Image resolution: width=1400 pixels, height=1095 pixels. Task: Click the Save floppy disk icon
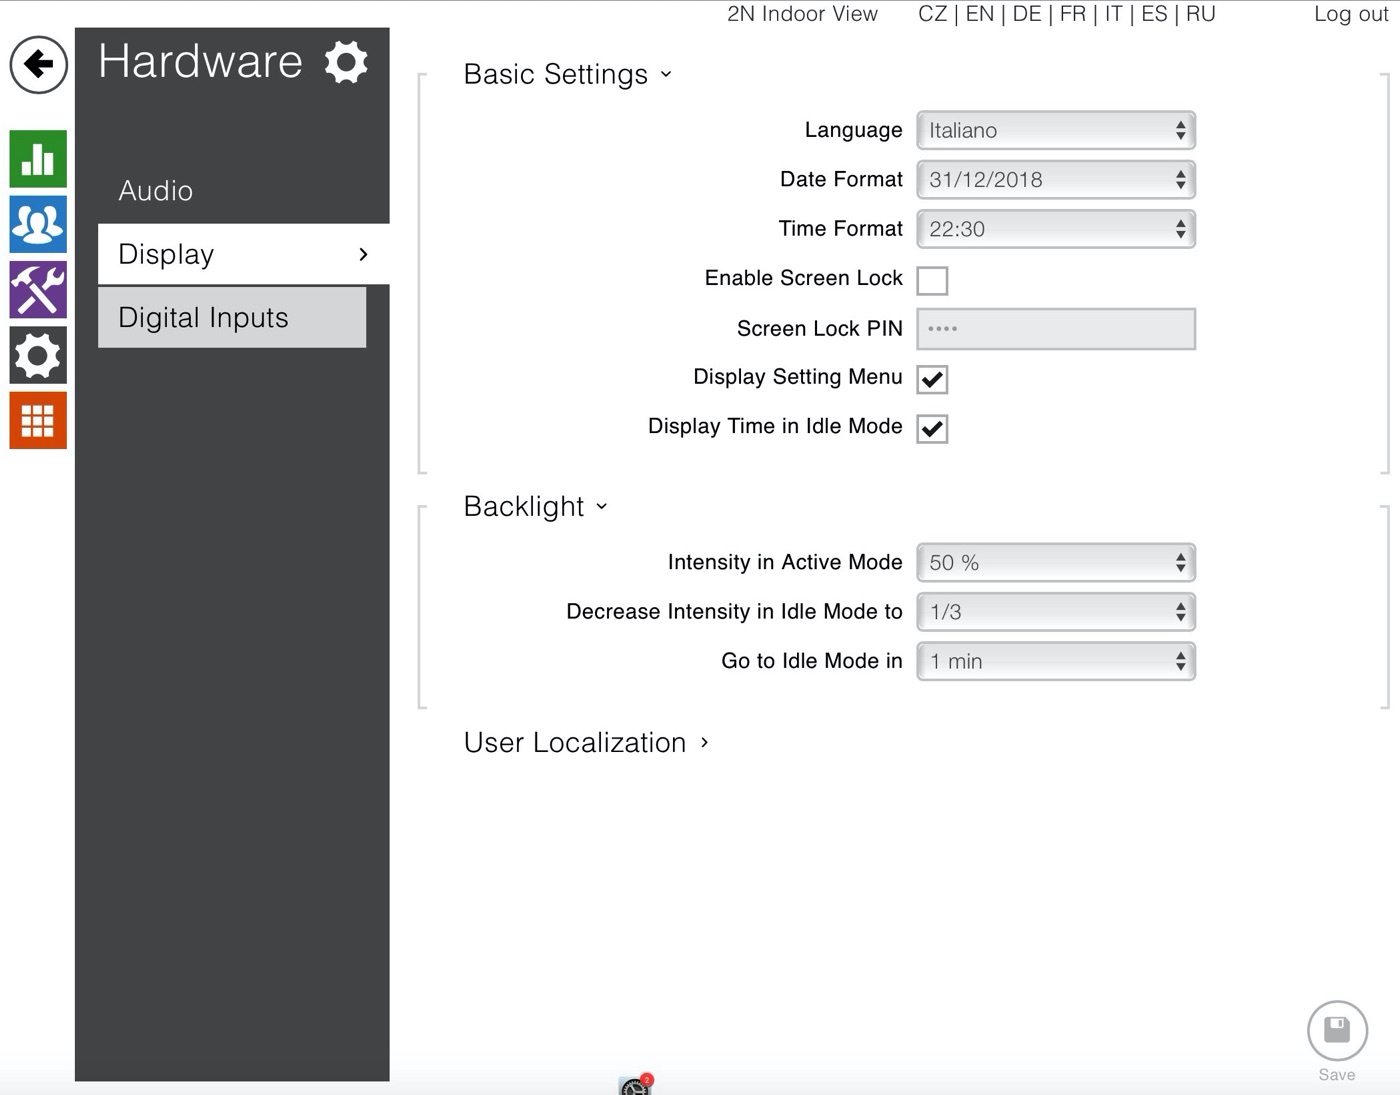pos(1337,1030)
